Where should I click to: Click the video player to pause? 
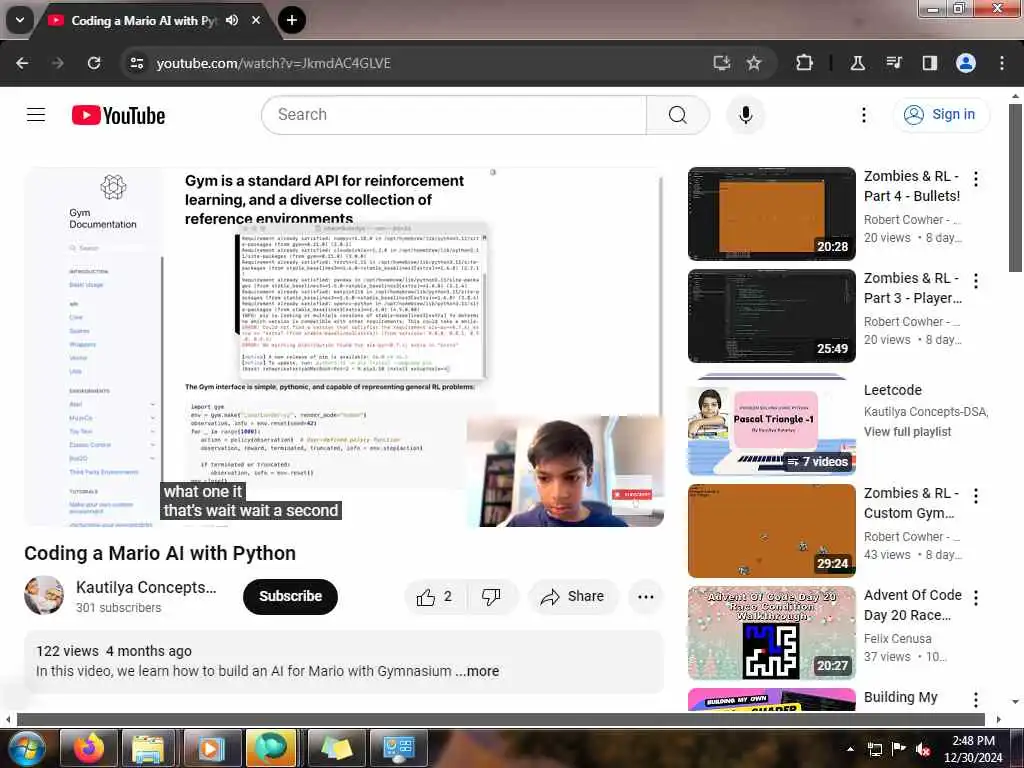[344, 347]
